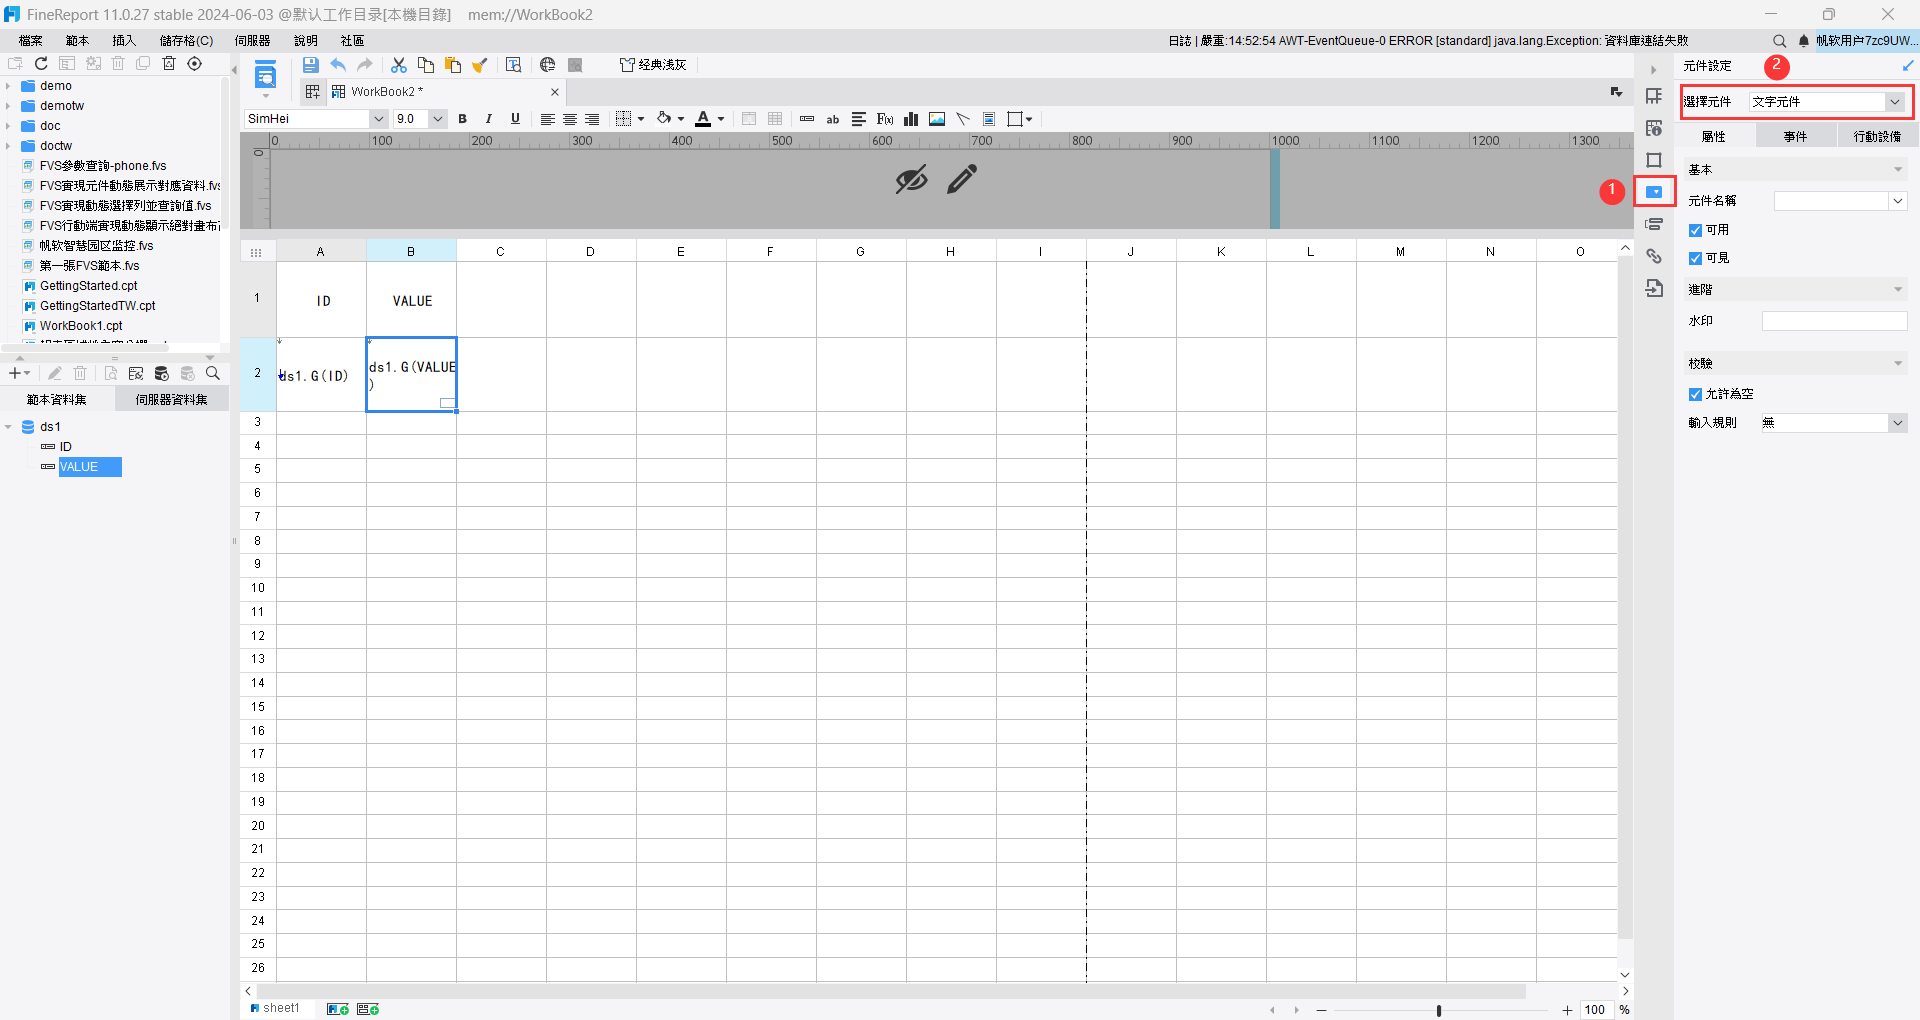Underline the cell text
Viewport: 1920px width, 1020px height.
(515, 119)
